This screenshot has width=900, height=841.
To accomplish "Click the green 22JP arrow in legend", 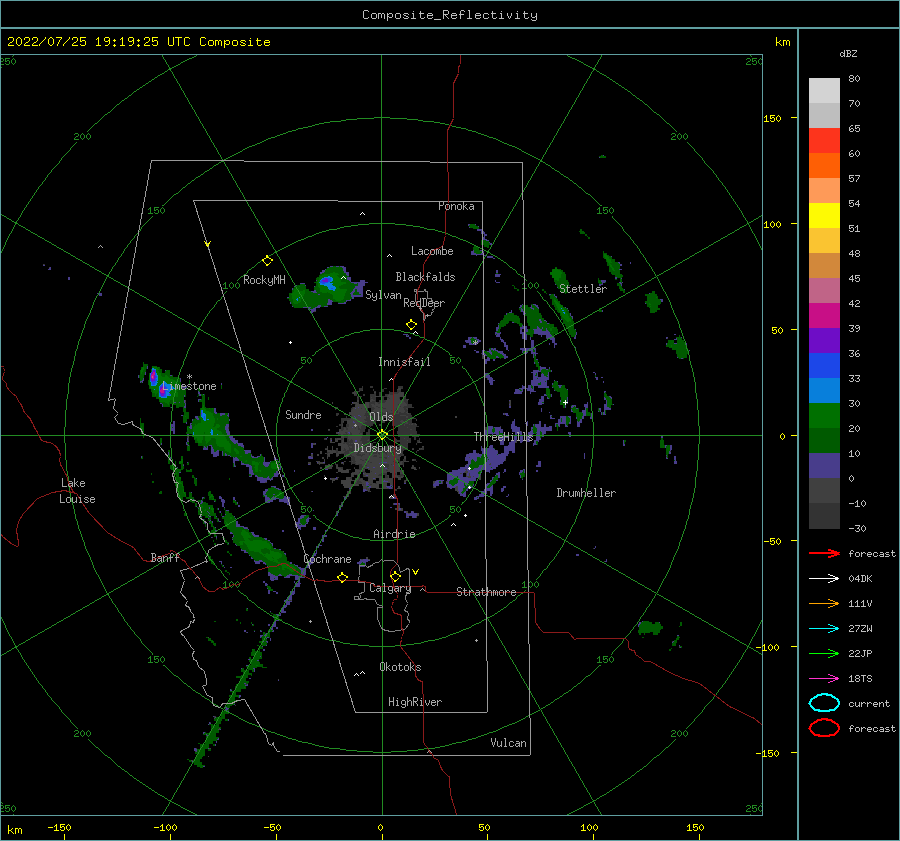I will [x=824, y=653].
